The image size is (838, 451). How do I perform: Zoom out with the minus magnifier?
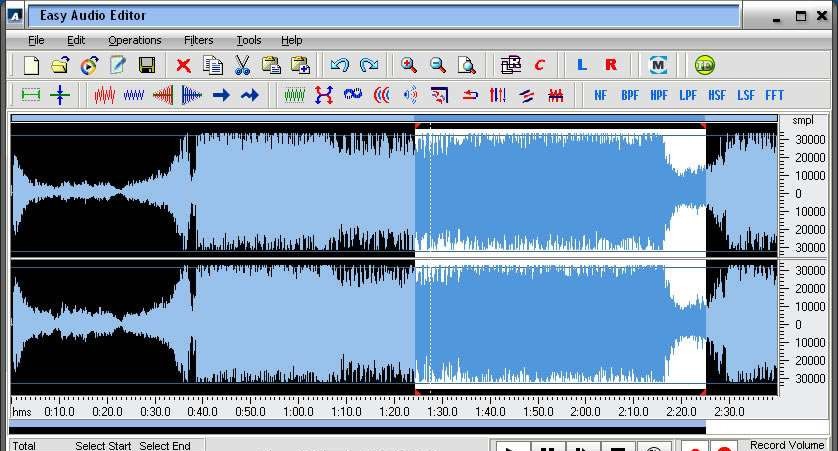(x=438, y=66)
